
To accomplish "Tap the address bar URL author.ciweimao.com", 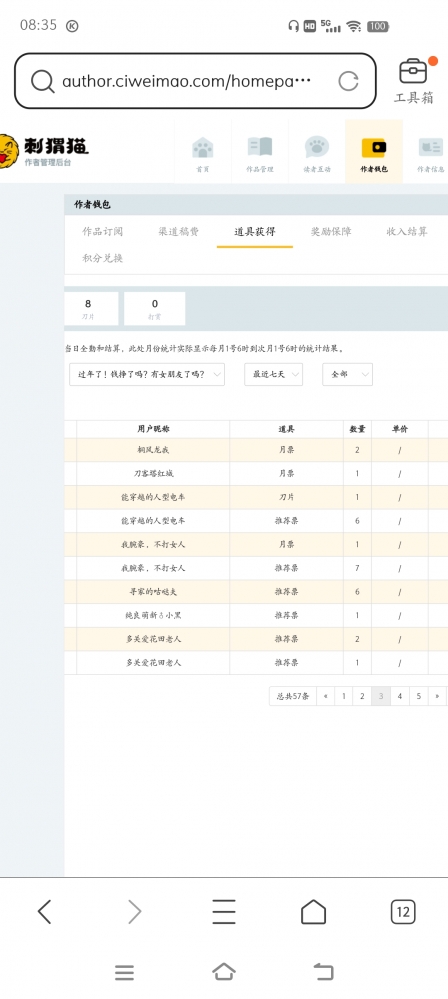I will tap(187, 81).
